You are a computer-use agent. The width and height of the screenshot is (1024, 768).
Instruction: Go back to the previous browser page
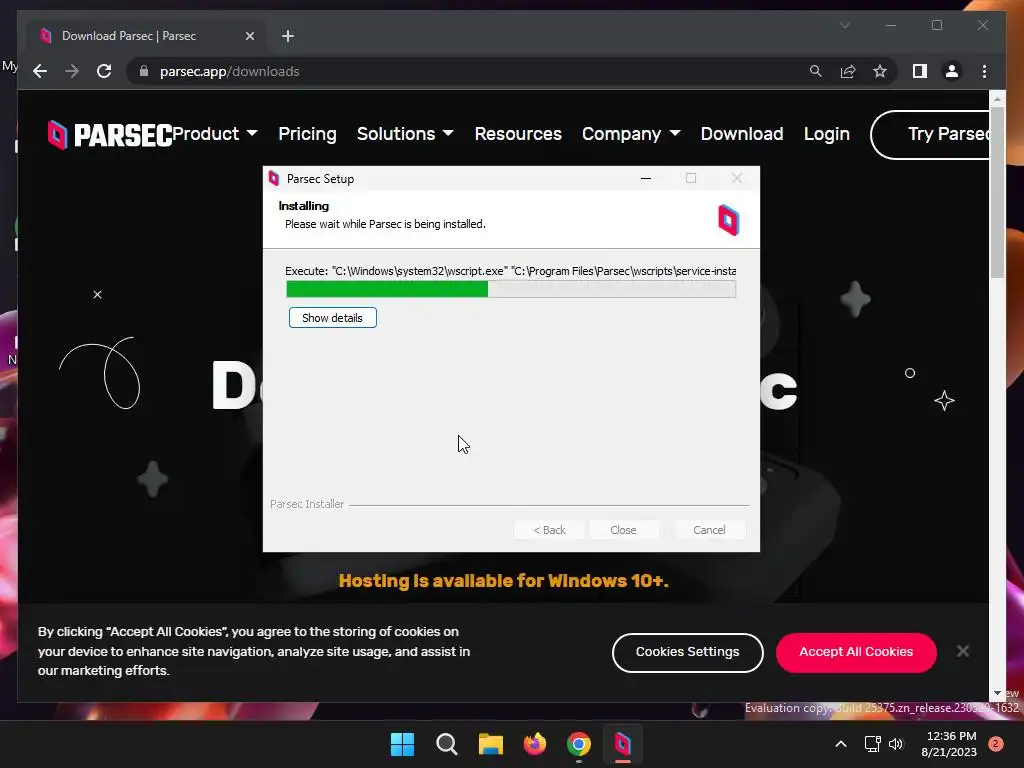coord(40,71)
